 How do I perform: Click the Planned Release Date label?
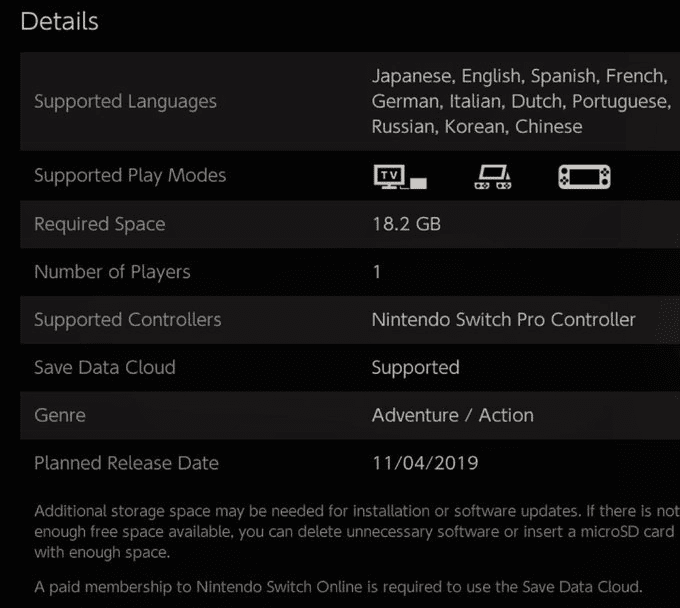tap(126, 463)
